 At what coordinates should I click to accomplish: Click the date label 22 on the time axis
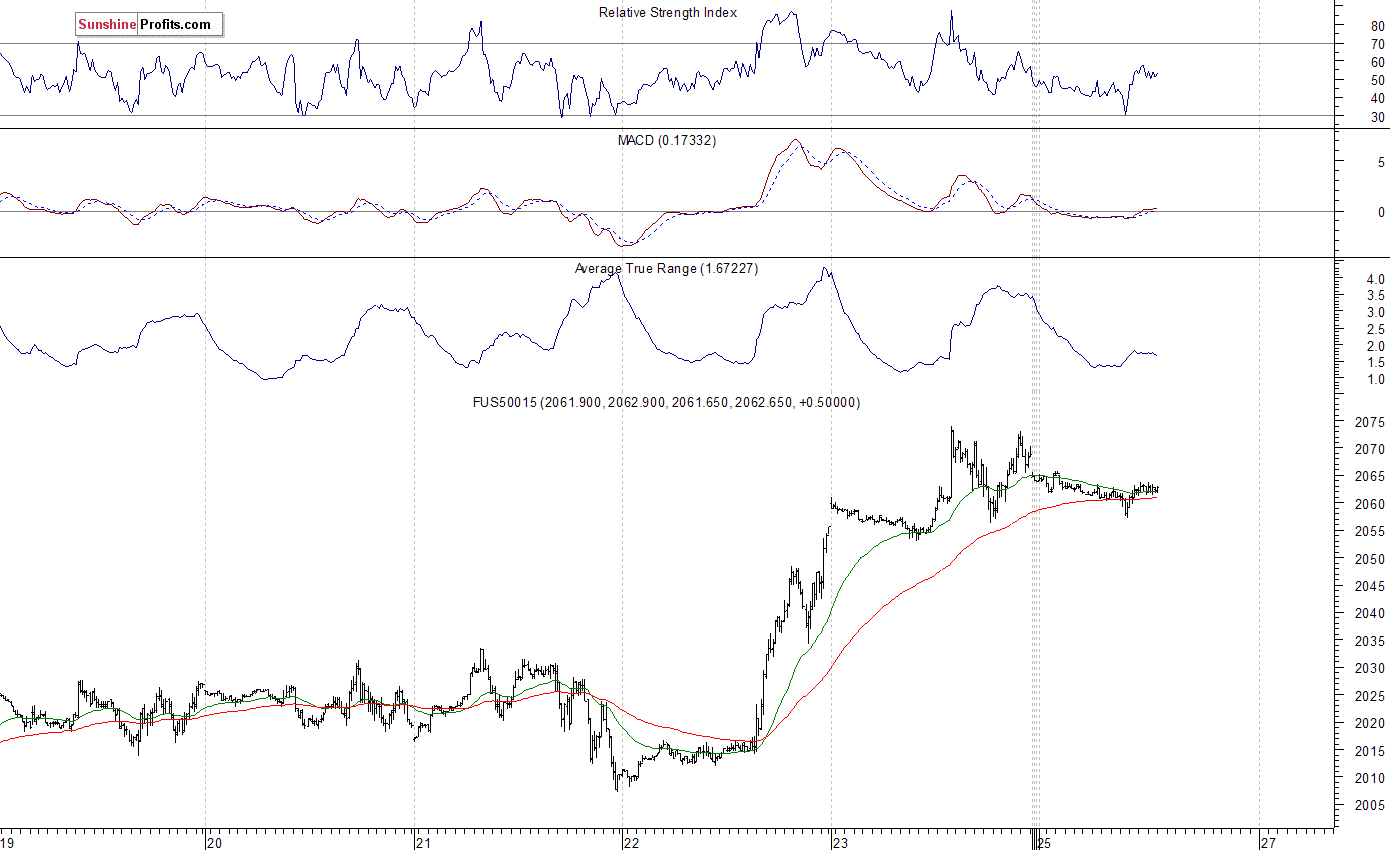pyautogui.click(x=631, y=842)
